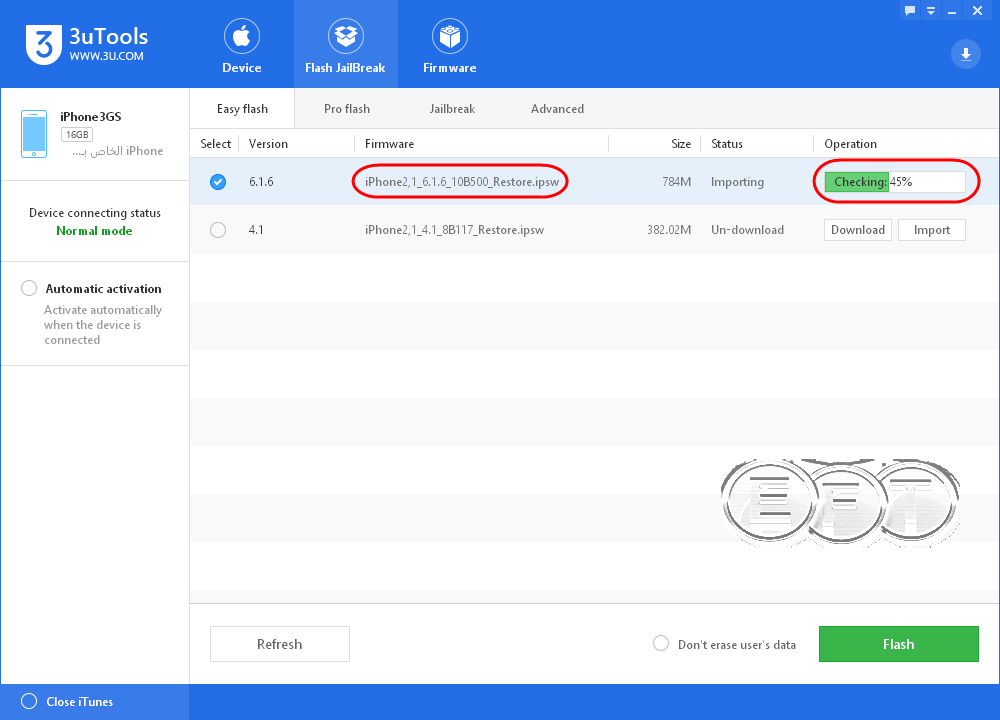Switch to the Pro flash tab
The height and width of the screenshot is (720, 1000).
click(347, 109)
